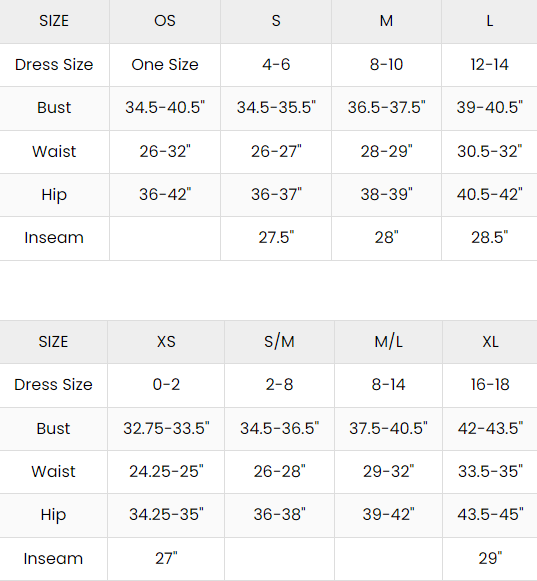Viewport: 537px width, 581px height.
Task: Click the 32.75-33.5" bust measurement
Action: click(x=166, y=429)
